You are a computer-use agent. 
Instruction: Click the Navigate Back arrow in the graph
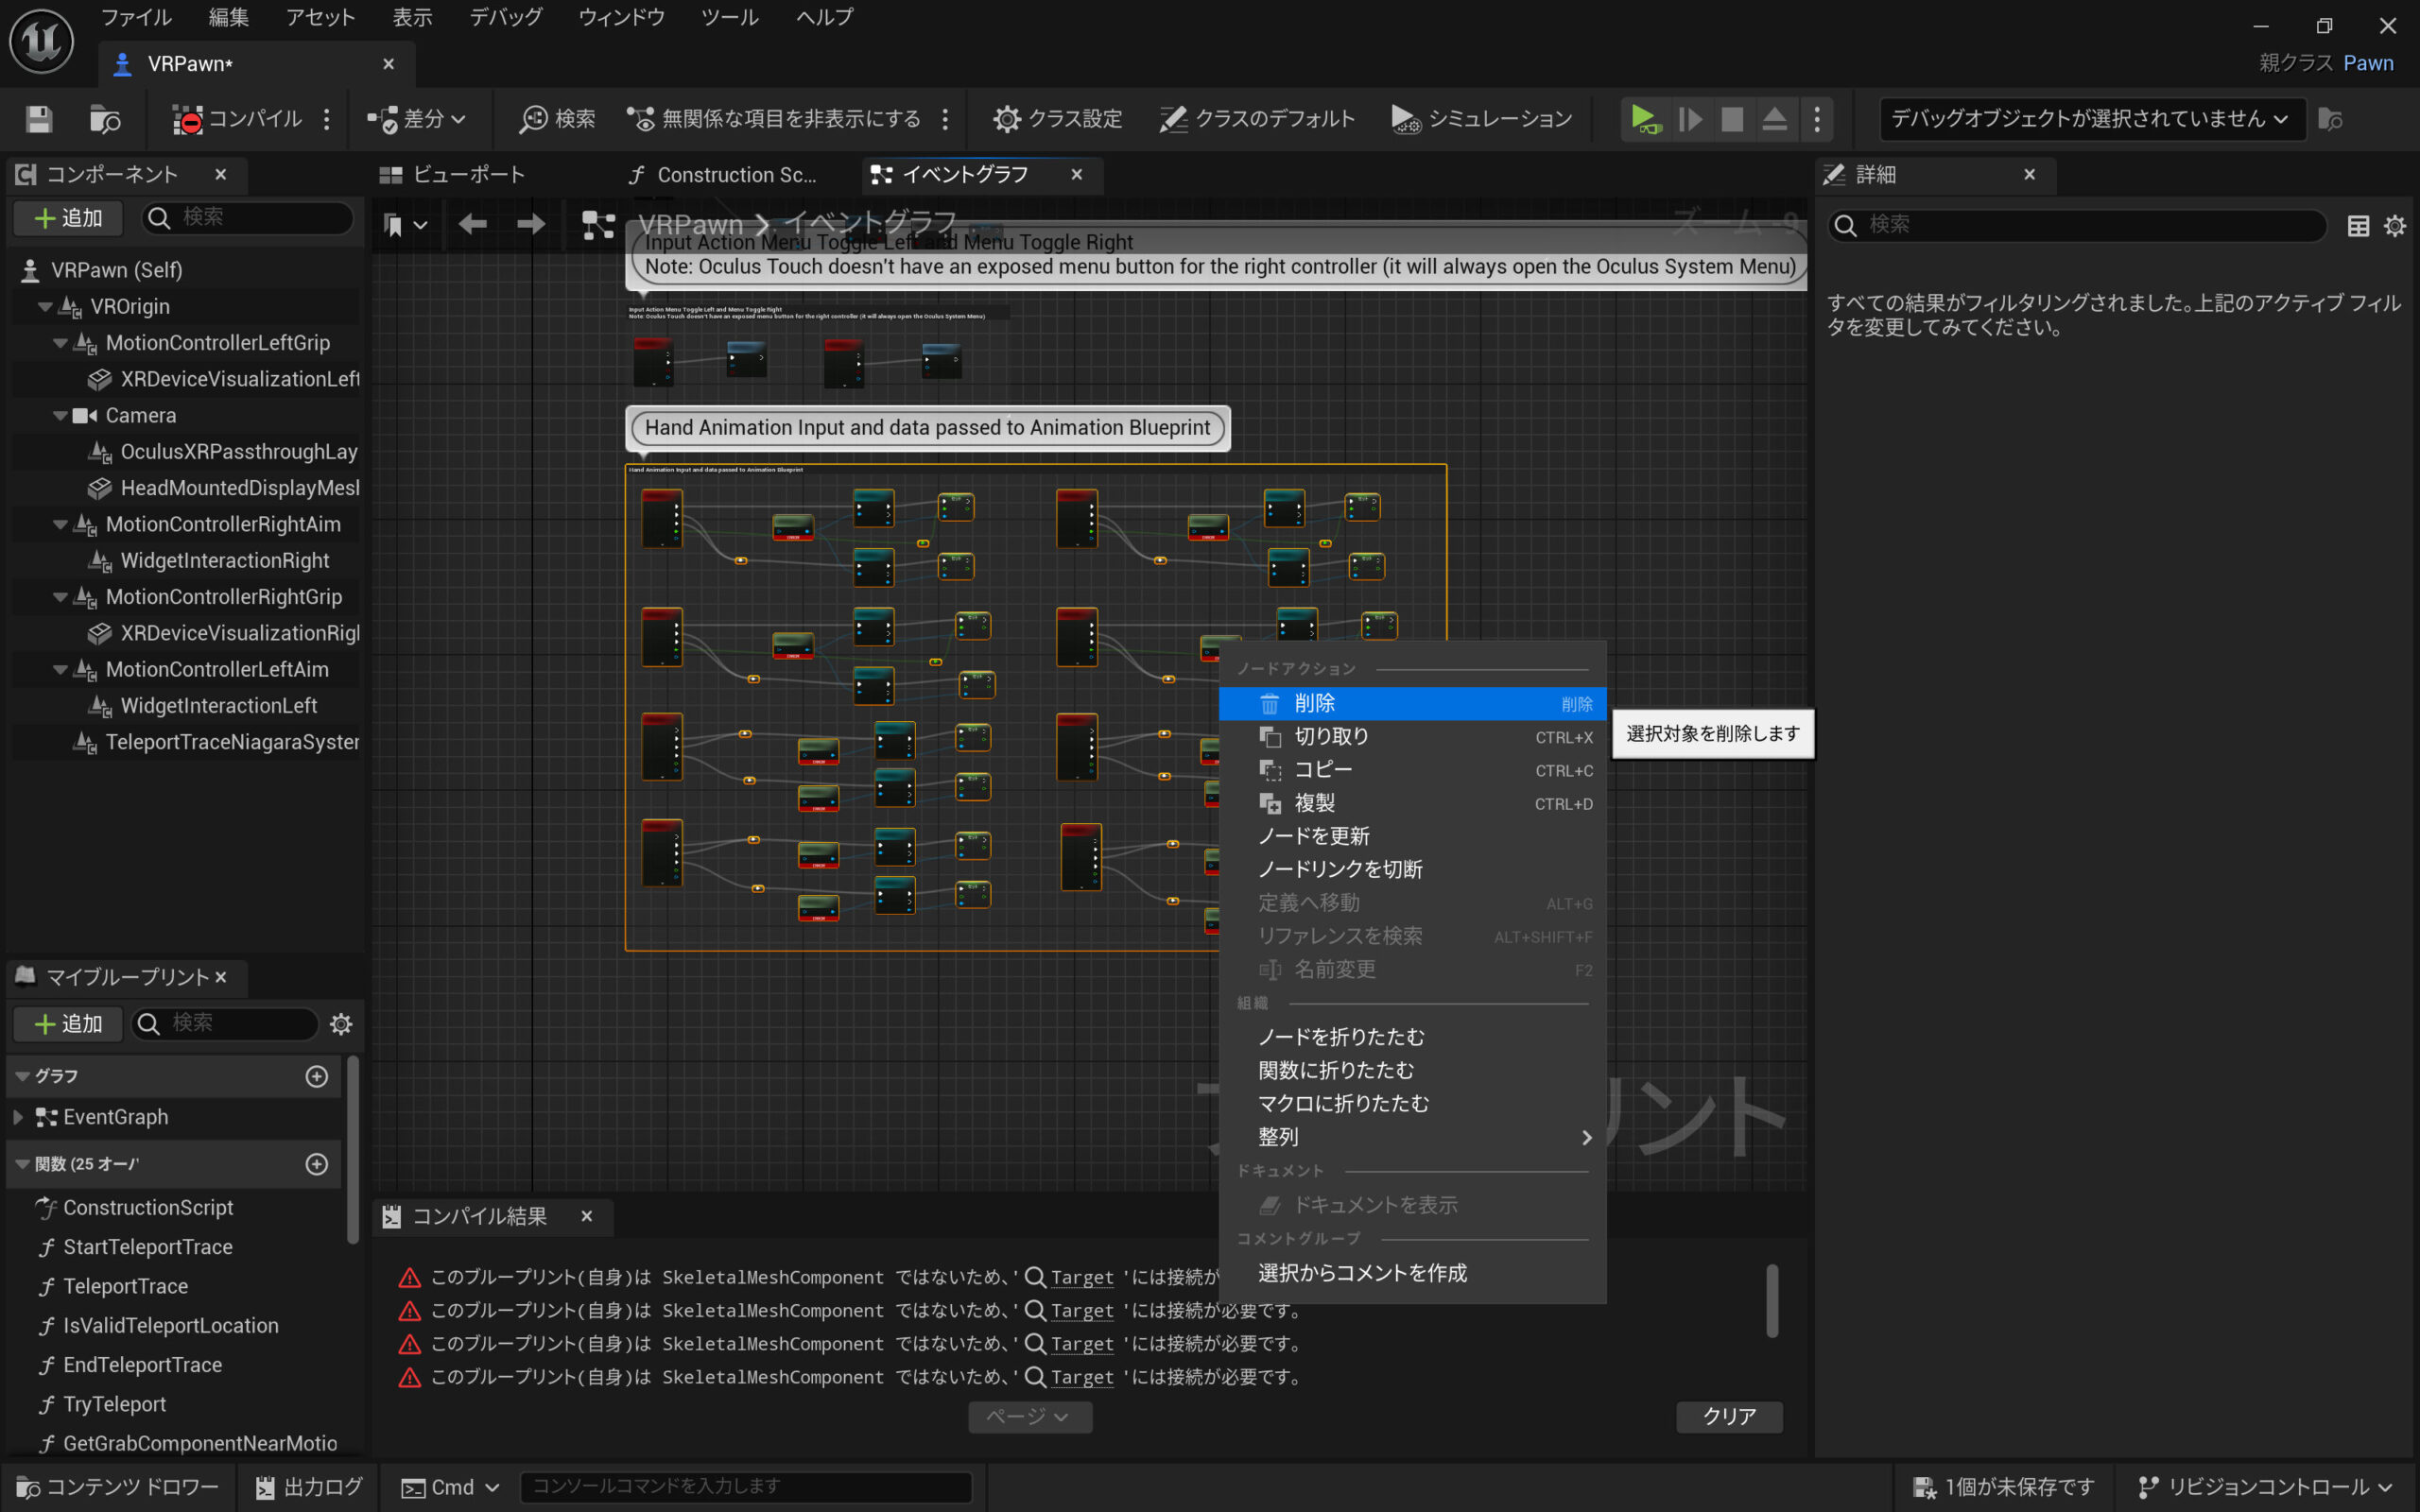click(x=473, y=224)
